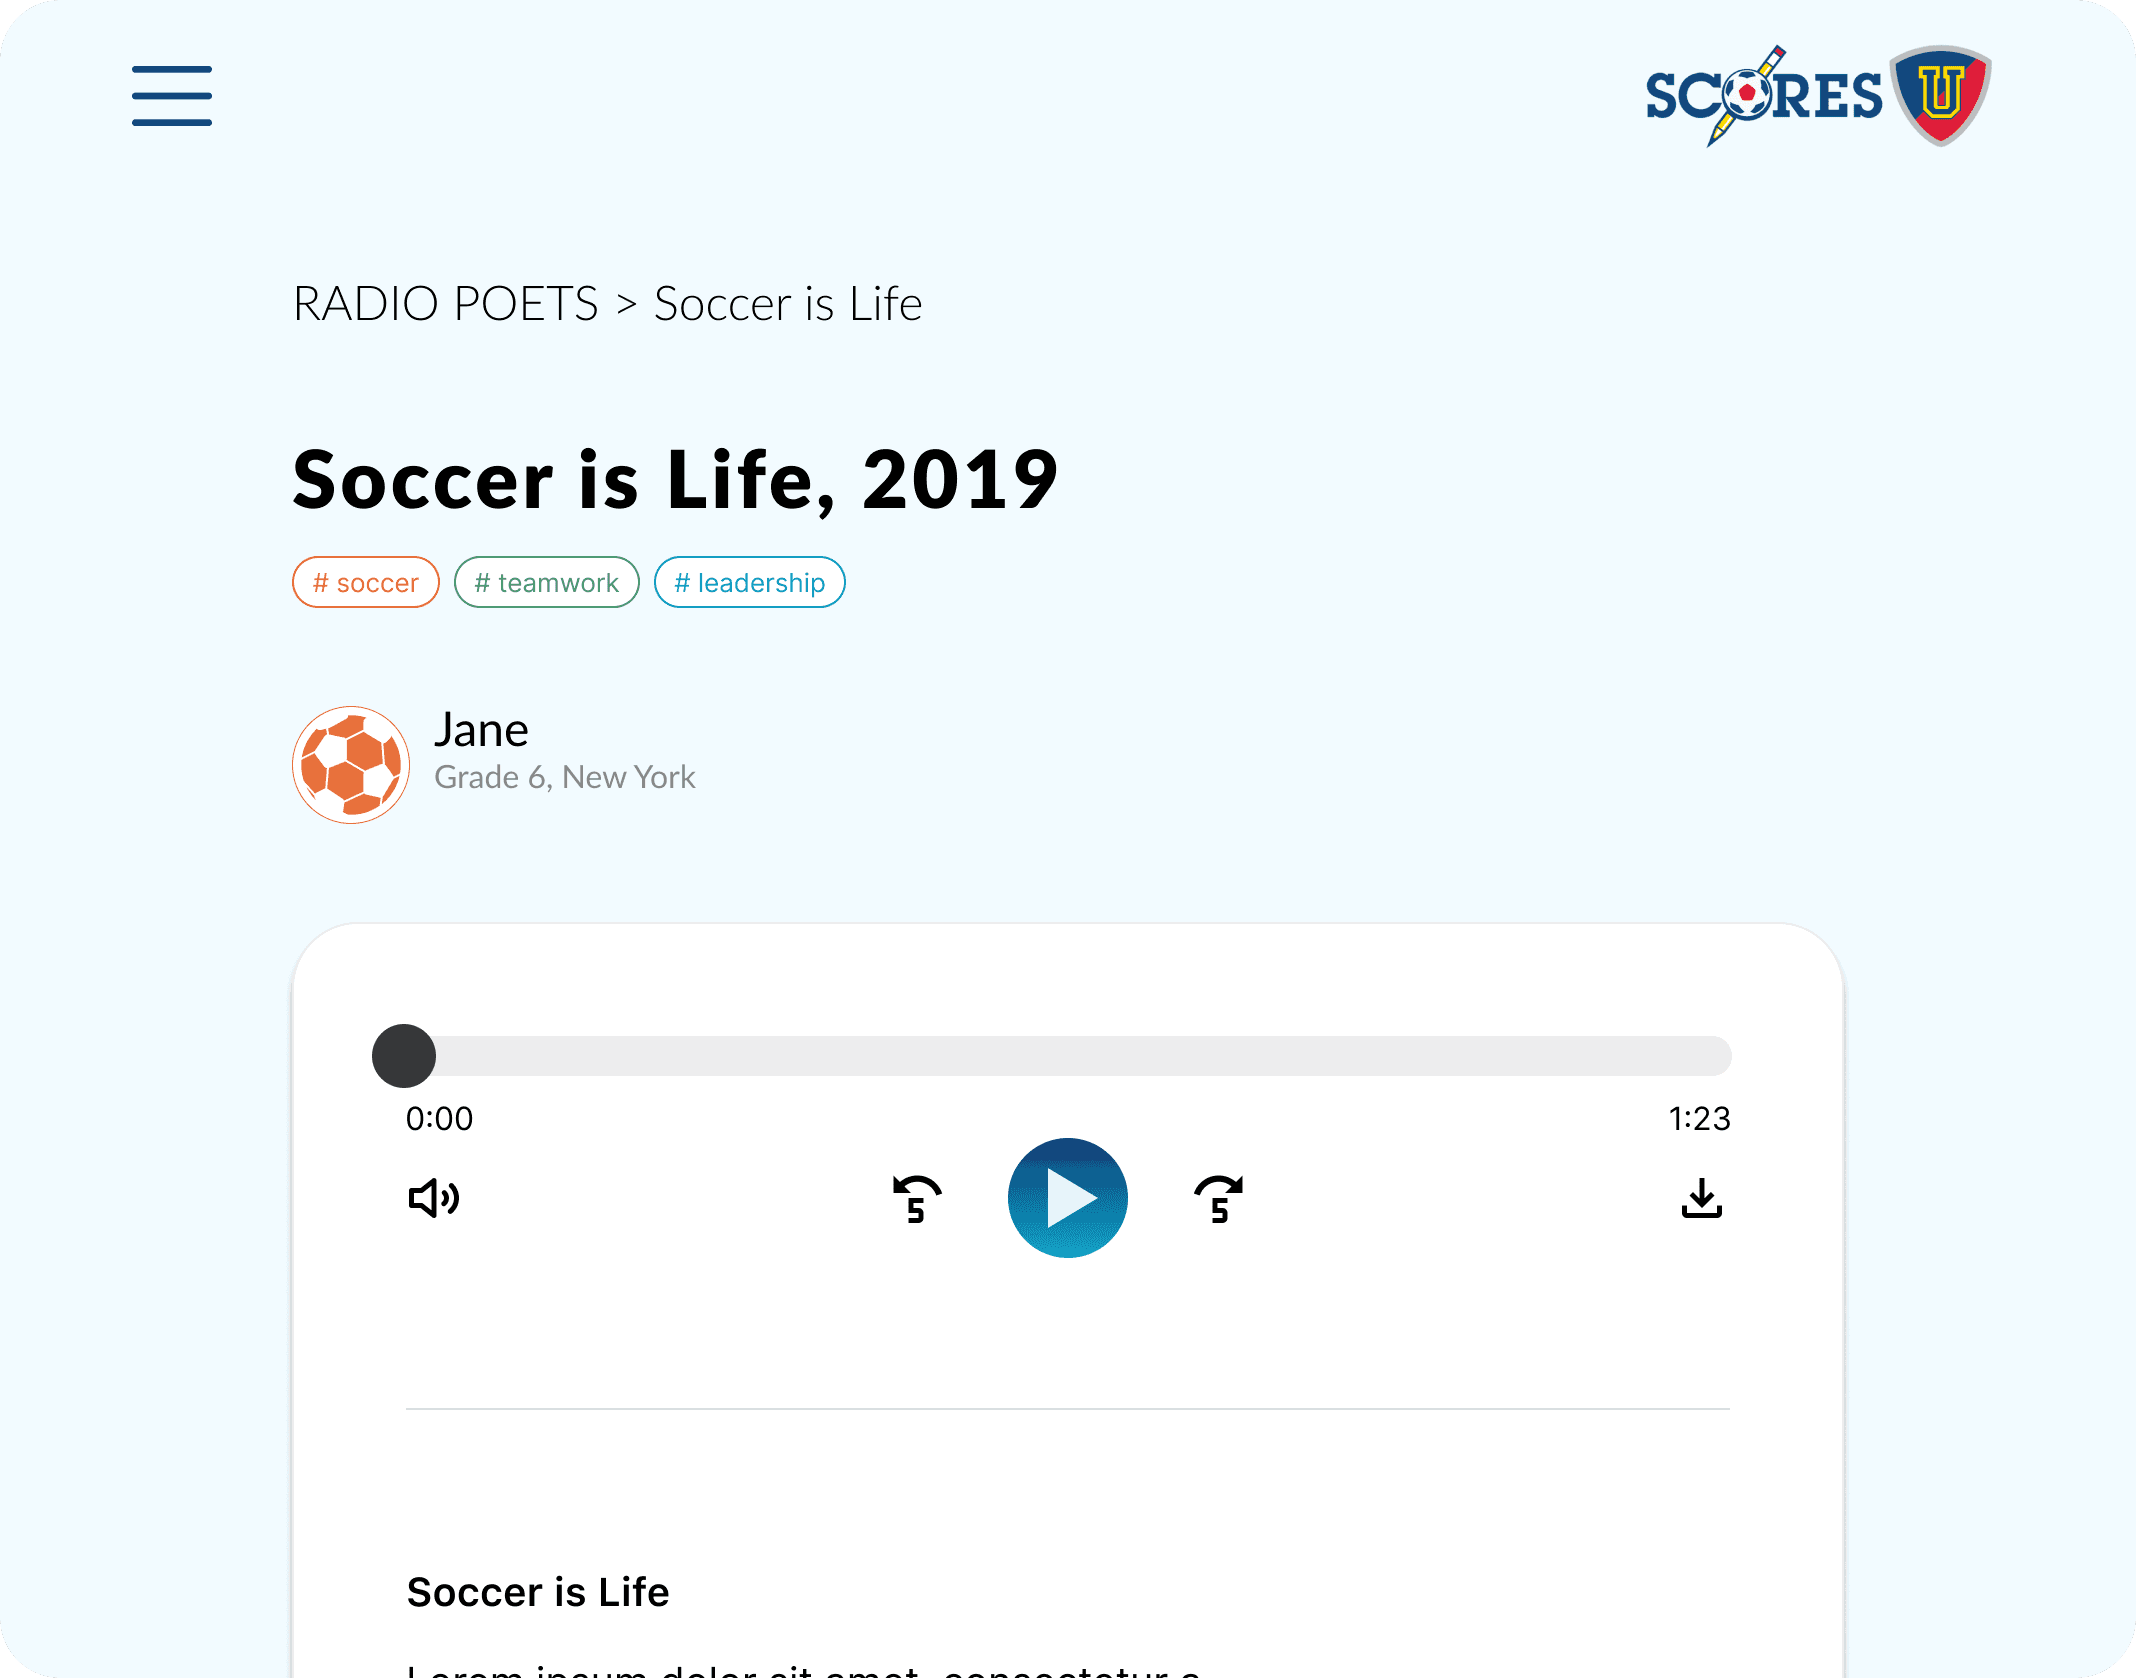Image resolution: width=2136 pixels, height=1678 pixels.
Task: Select the # leadership tag
Action: point(749,582)
